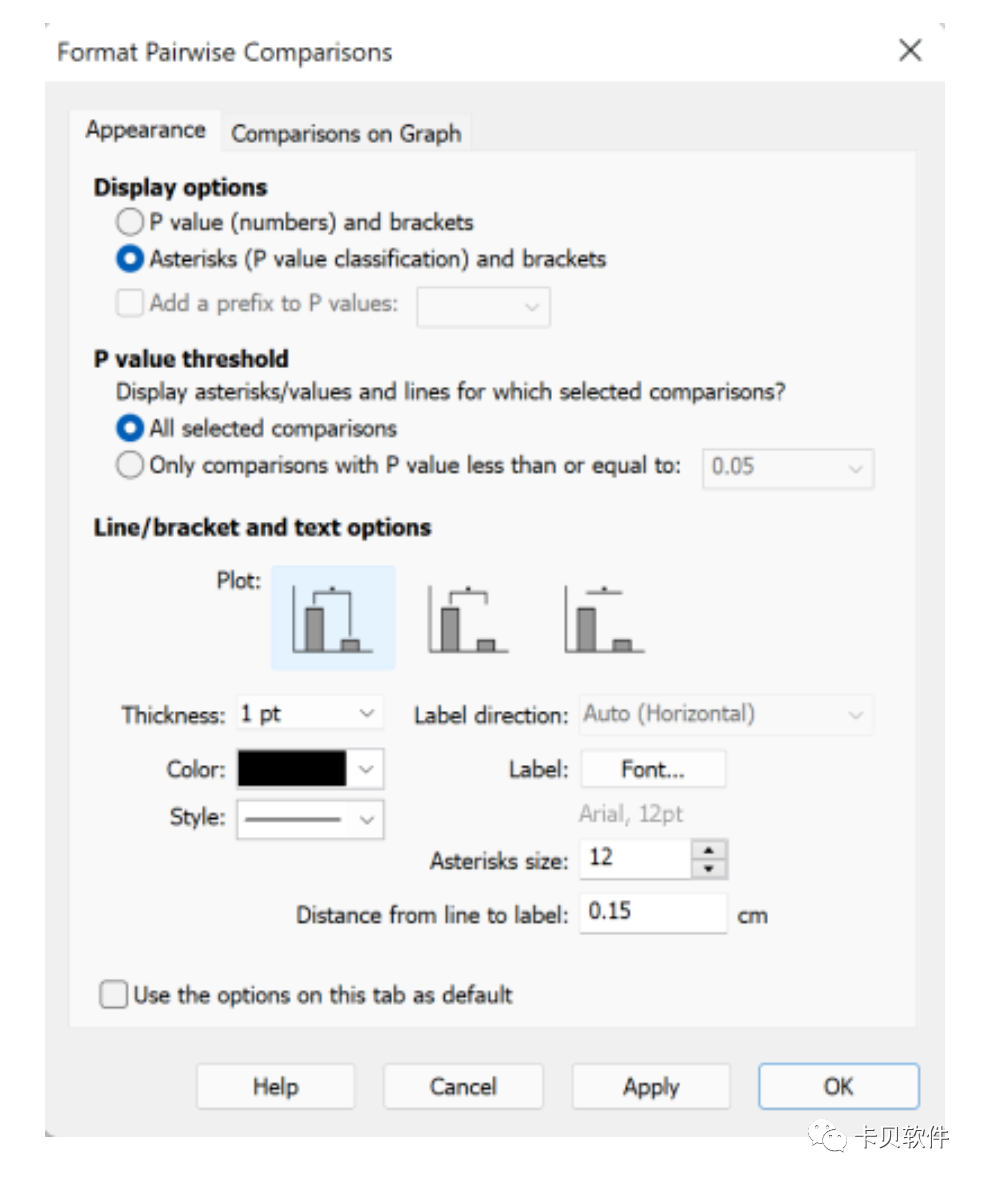Expand the line Style dropdown

[310, 819]
